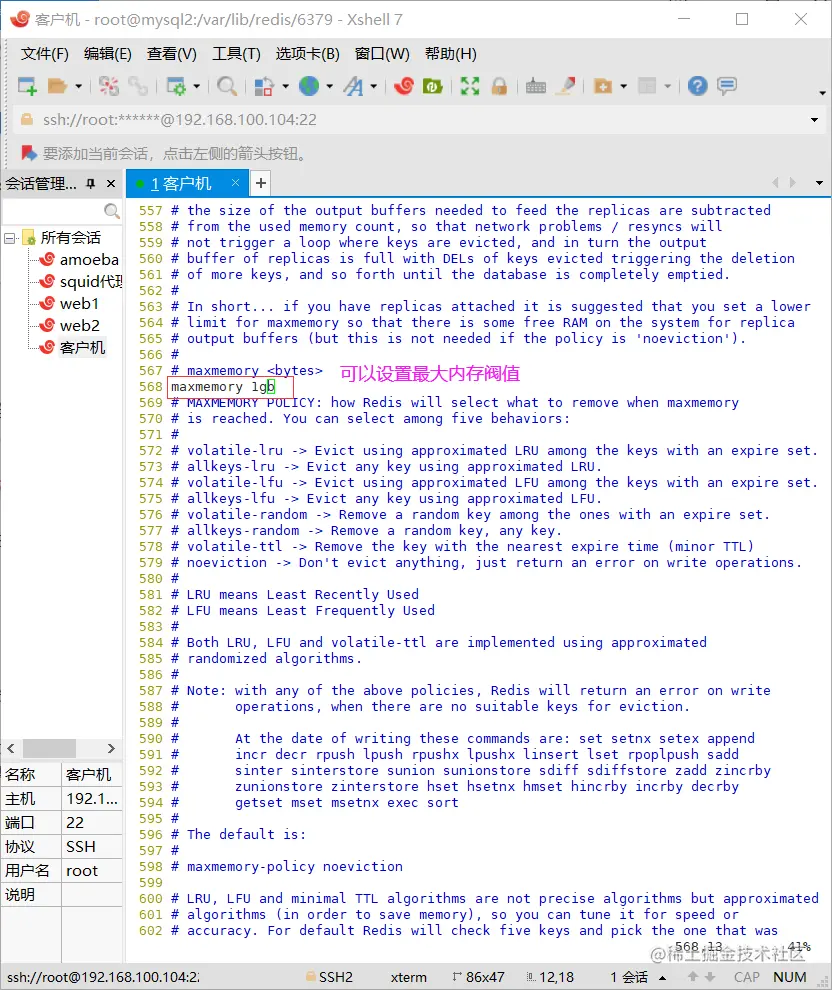The width and height of the screenshot is (832, 990).
Task: Close the session manager panel
Action: pyautogui.click(x=111, y=184)
